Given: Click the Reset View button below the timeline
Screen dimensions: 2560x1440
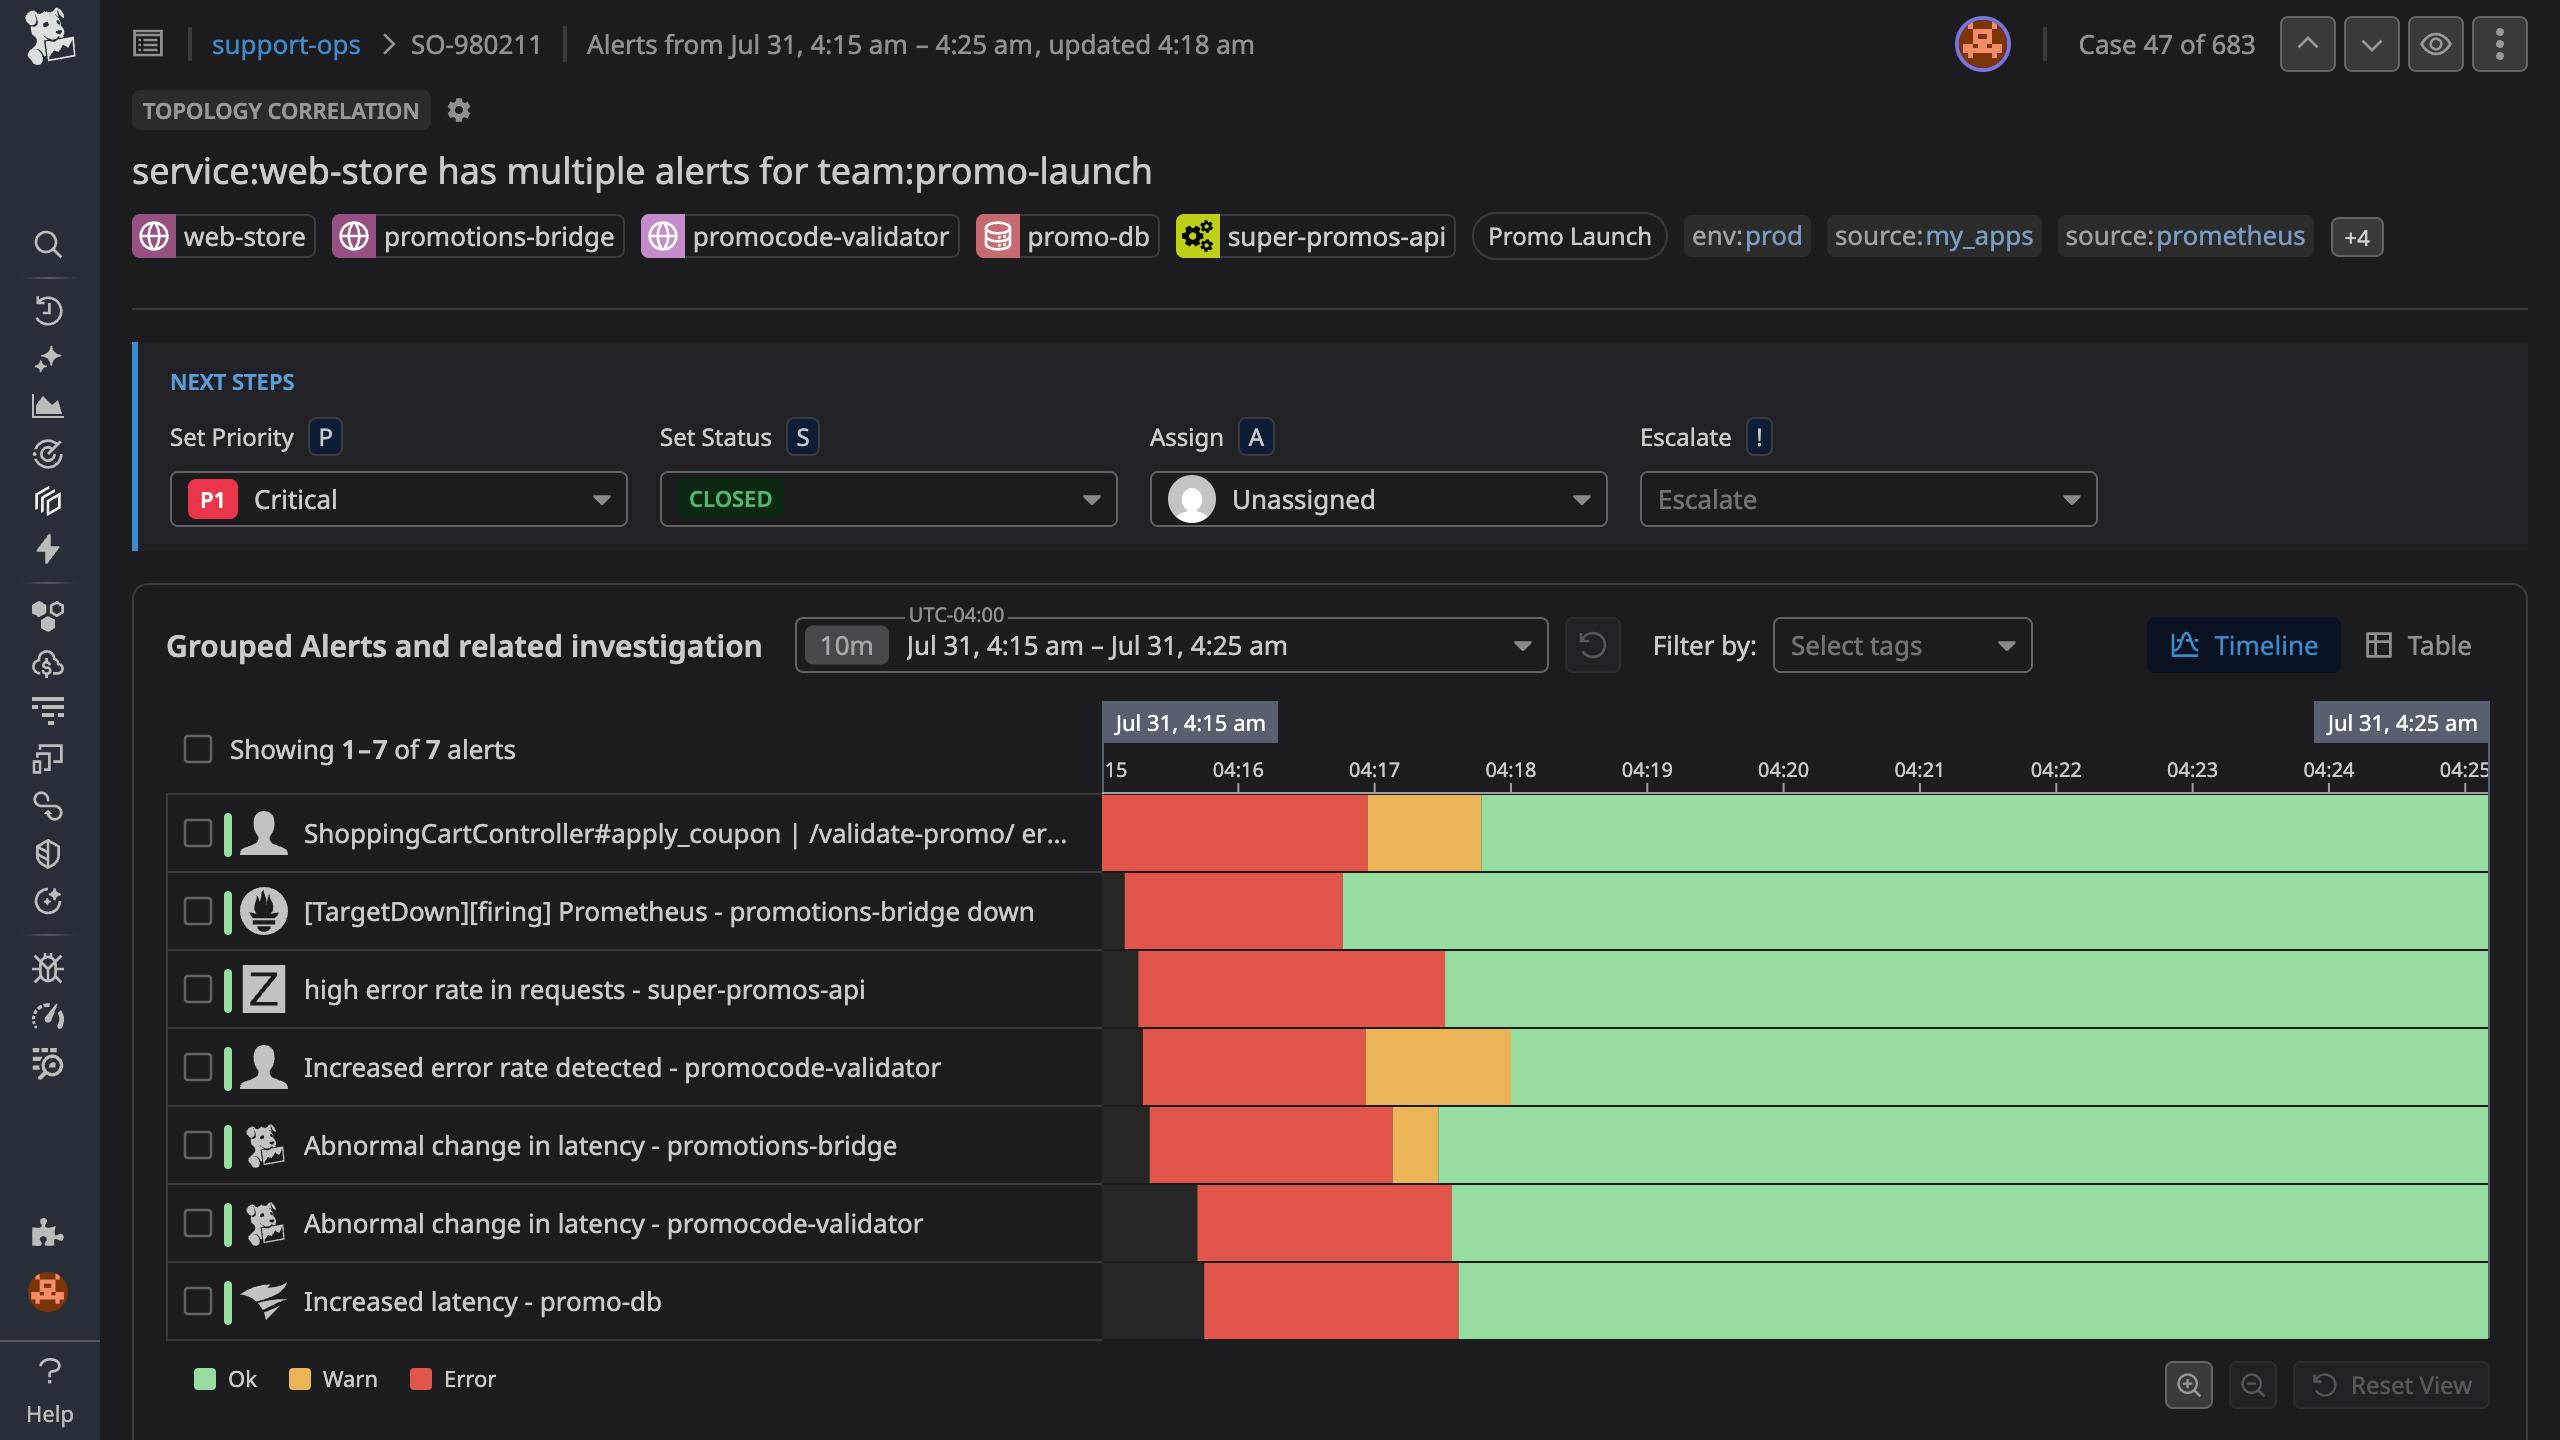Looking at the screenshot, I should pyautogui.click(x=2391, y=1385).
